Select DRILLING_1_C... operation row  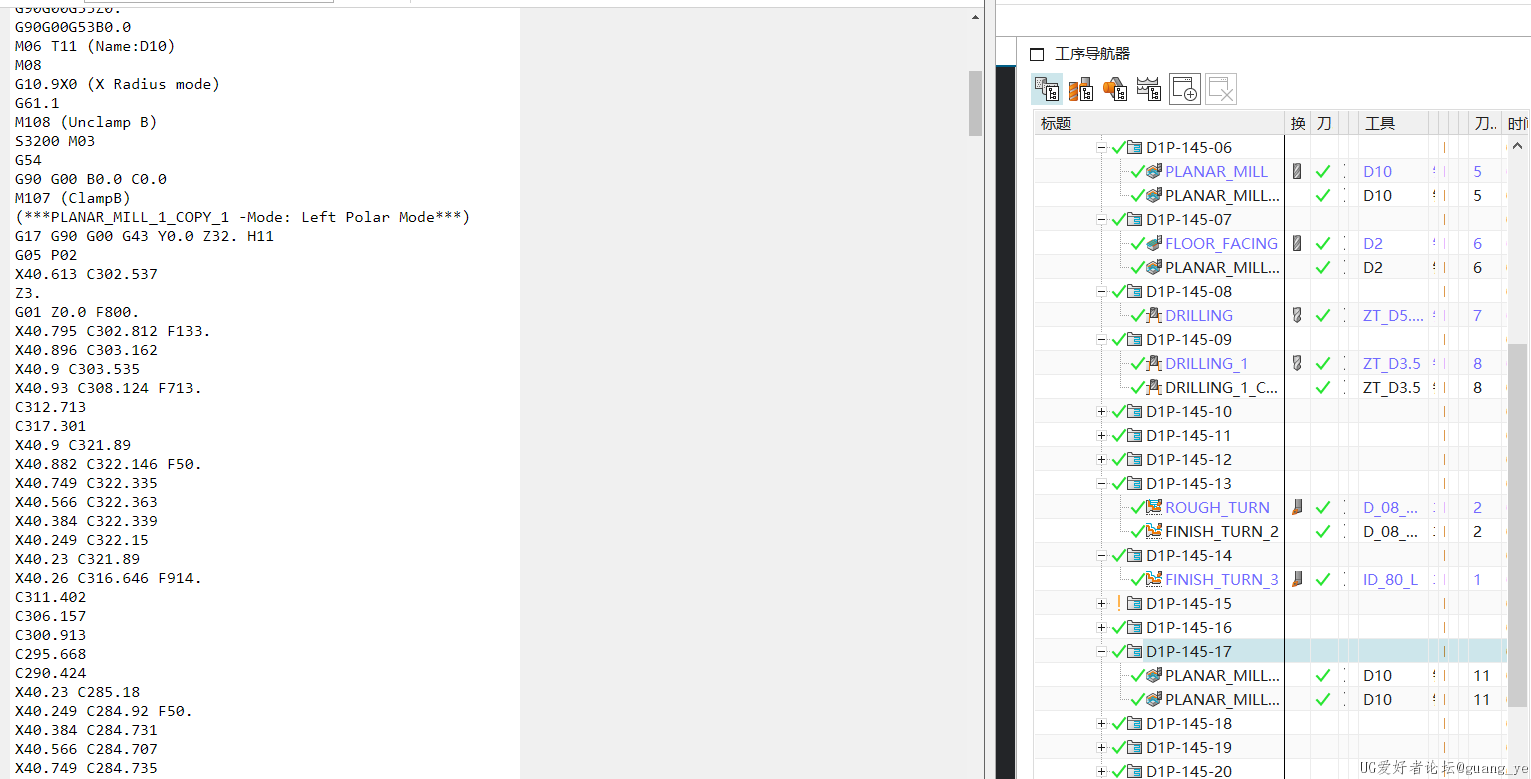(x=1221, y=387)
